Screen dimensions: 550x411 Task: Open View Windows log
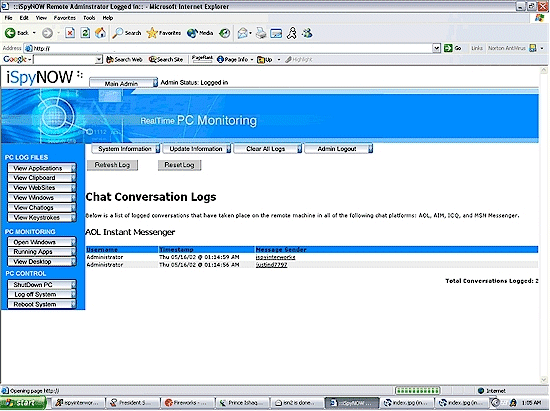click(x=41, y=198)
